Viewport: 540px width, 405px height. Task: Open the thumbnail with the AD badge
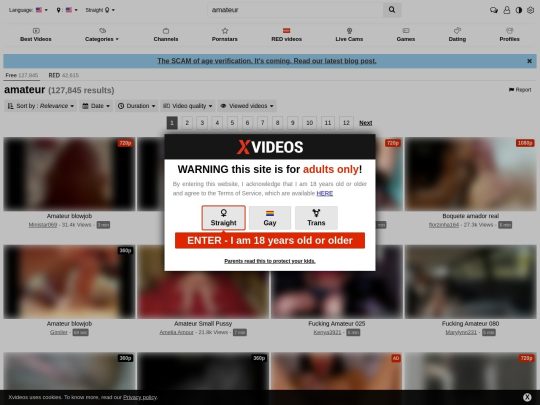336,371
